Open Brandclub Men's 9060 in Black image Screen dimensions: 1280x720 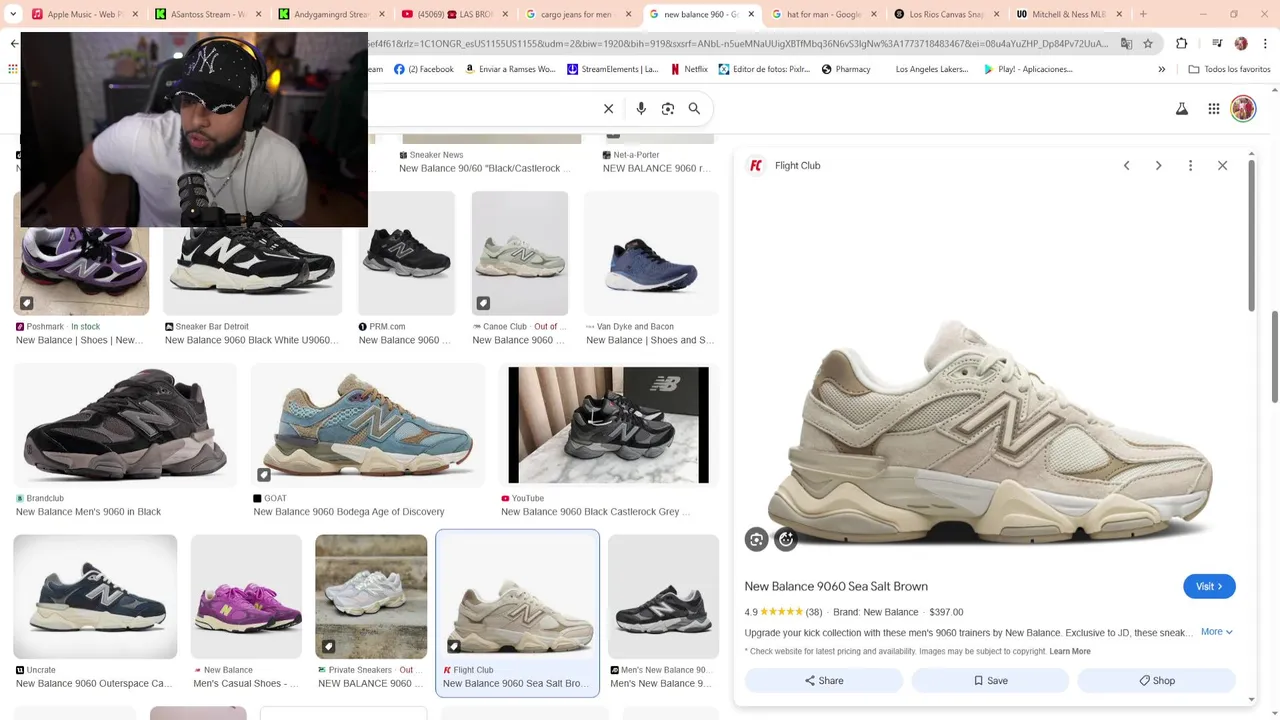point(125,425)
